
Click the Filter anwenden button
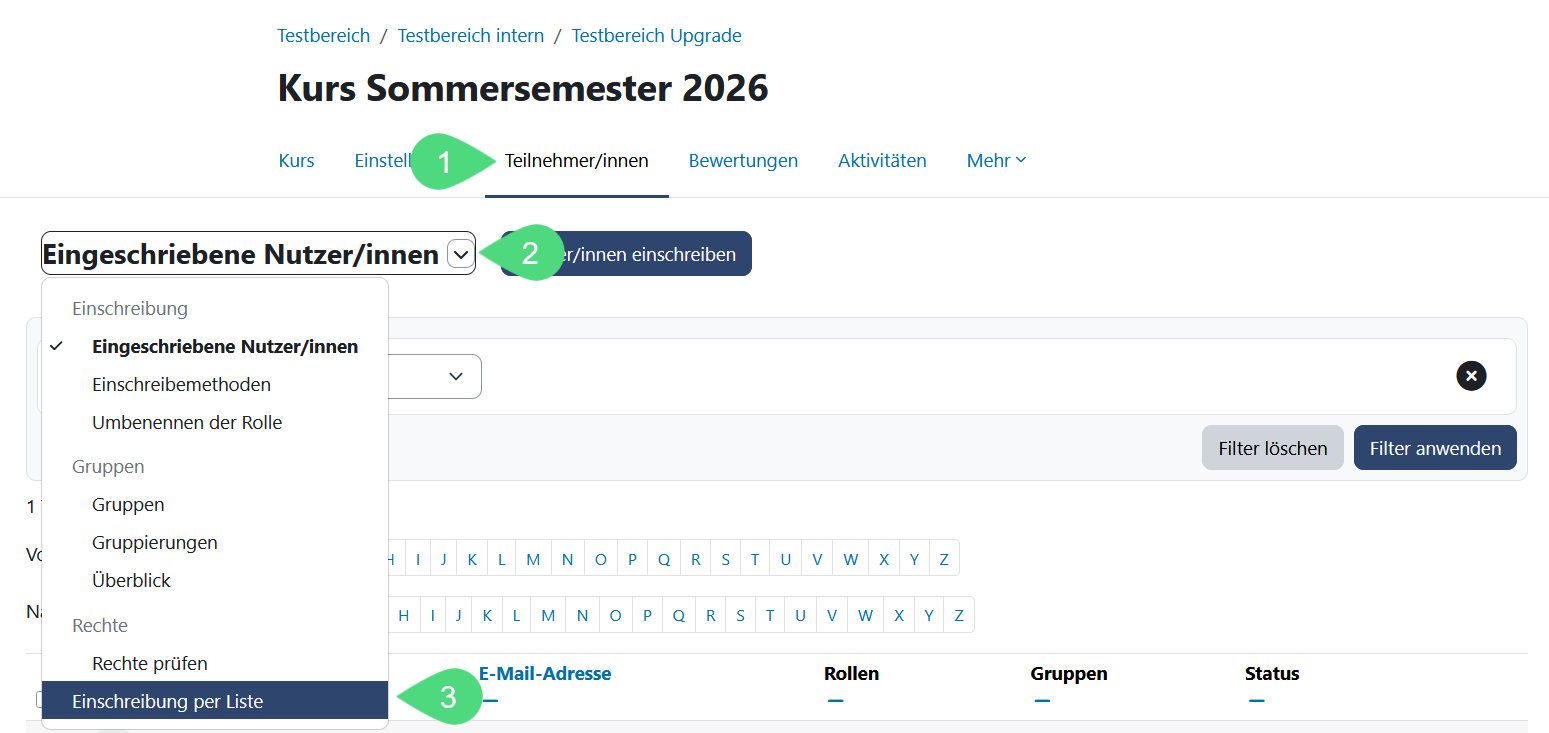pyautogui.click(x=1434, y=449)
